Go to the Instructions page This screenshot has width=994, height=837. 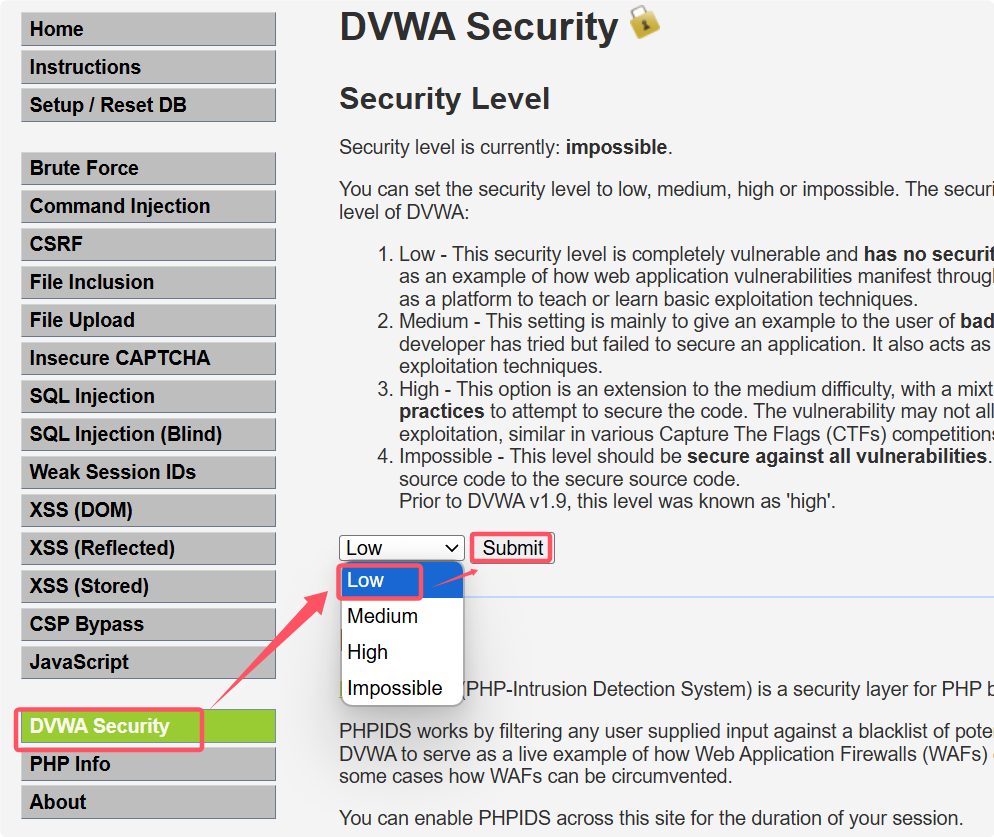[x=148, y=67]
